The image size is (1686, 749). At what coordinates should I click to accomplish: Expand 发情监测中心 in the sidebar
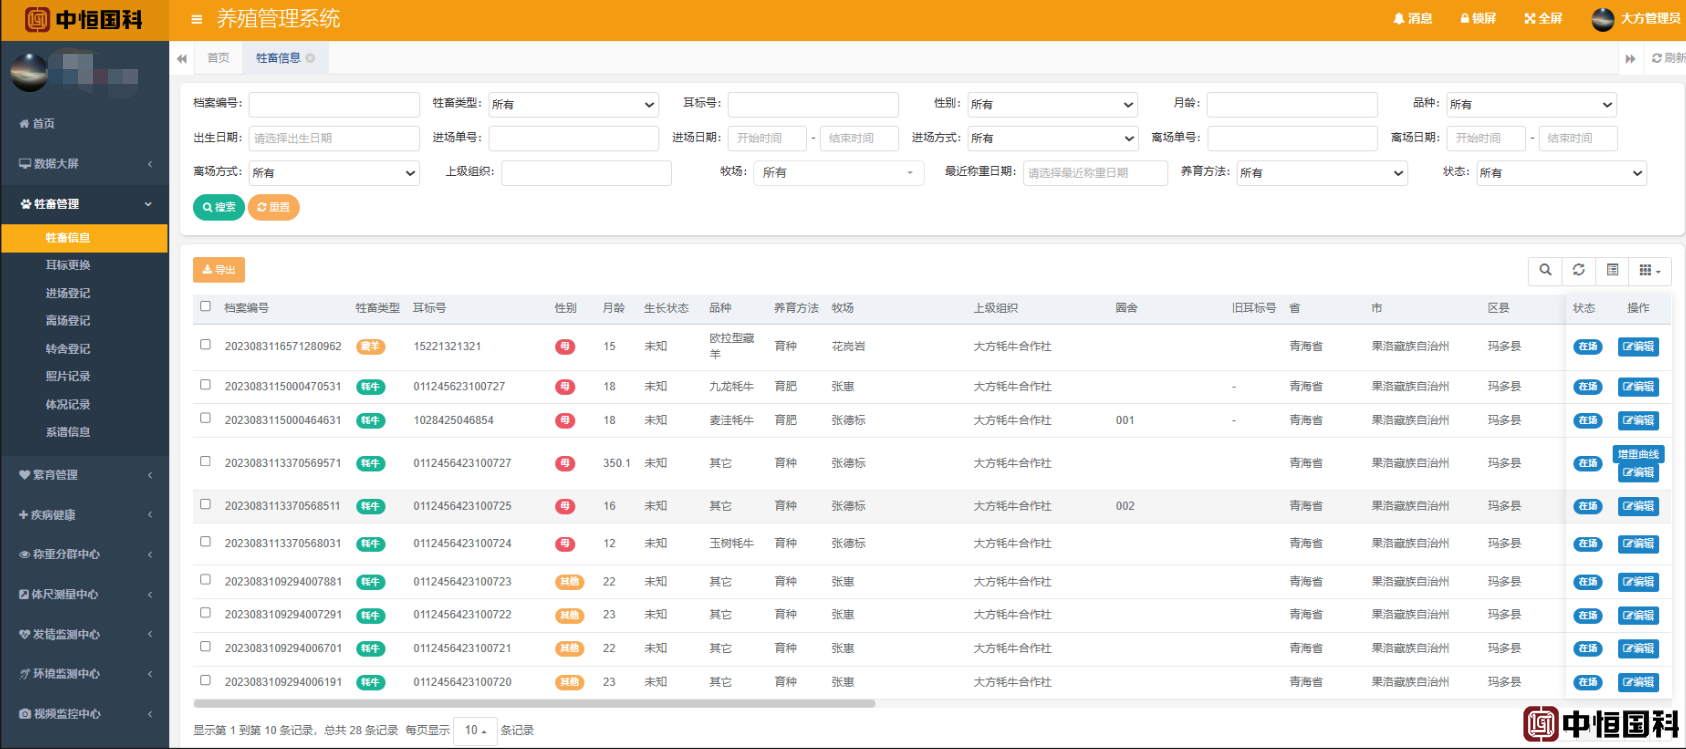(x=85, y=634)
